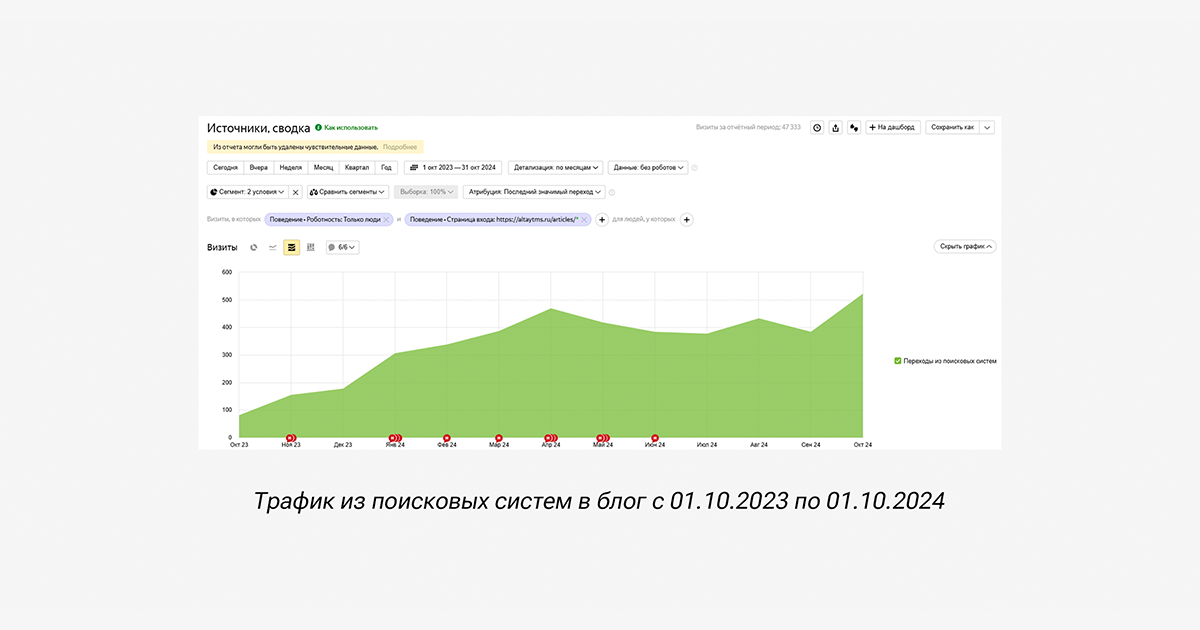Open Выборка: 100% dropdown
This screenshot has width=1200, height=630.
pos(426,192)
